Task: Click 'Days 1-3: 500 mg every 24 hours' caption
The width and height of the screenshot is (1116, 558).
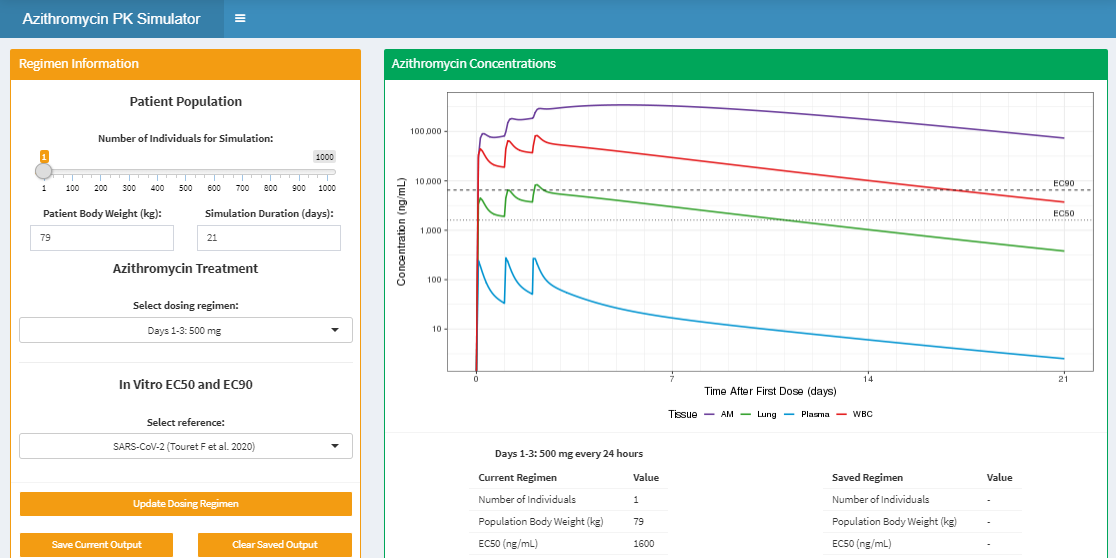Action: click(x=569, y=453)
